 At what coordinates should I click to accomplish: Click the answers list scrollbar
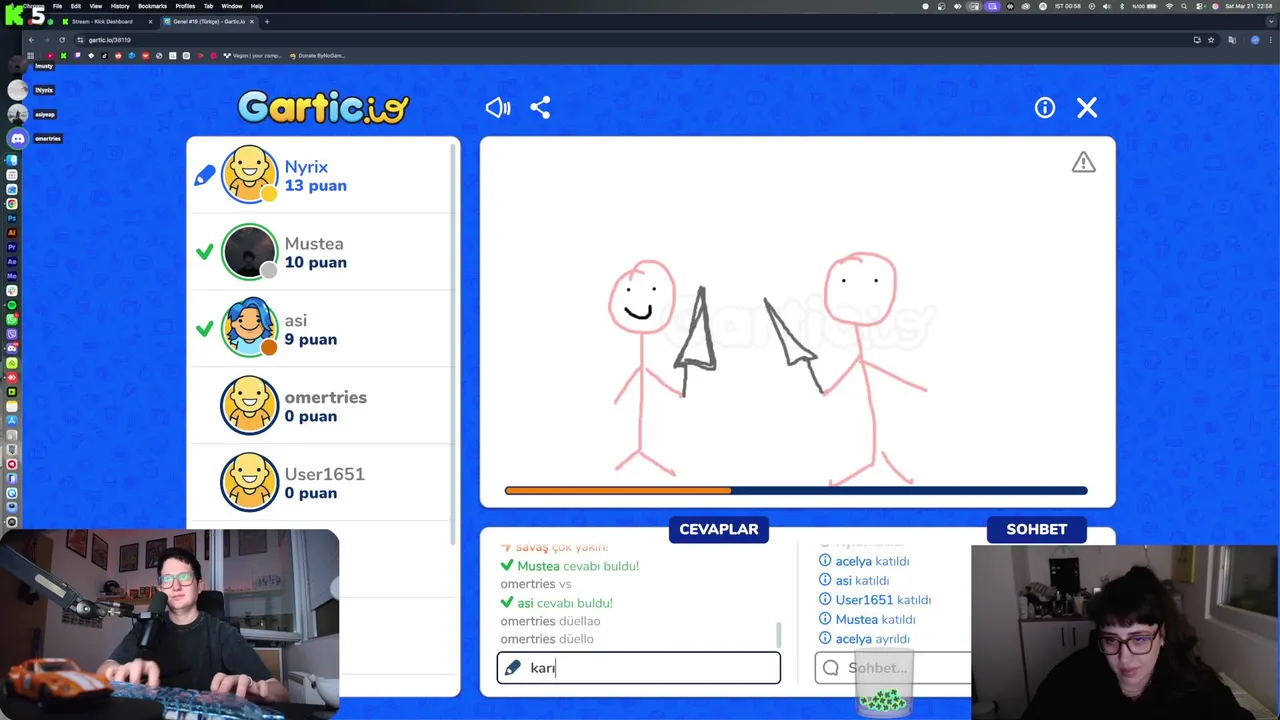[778, 635]
